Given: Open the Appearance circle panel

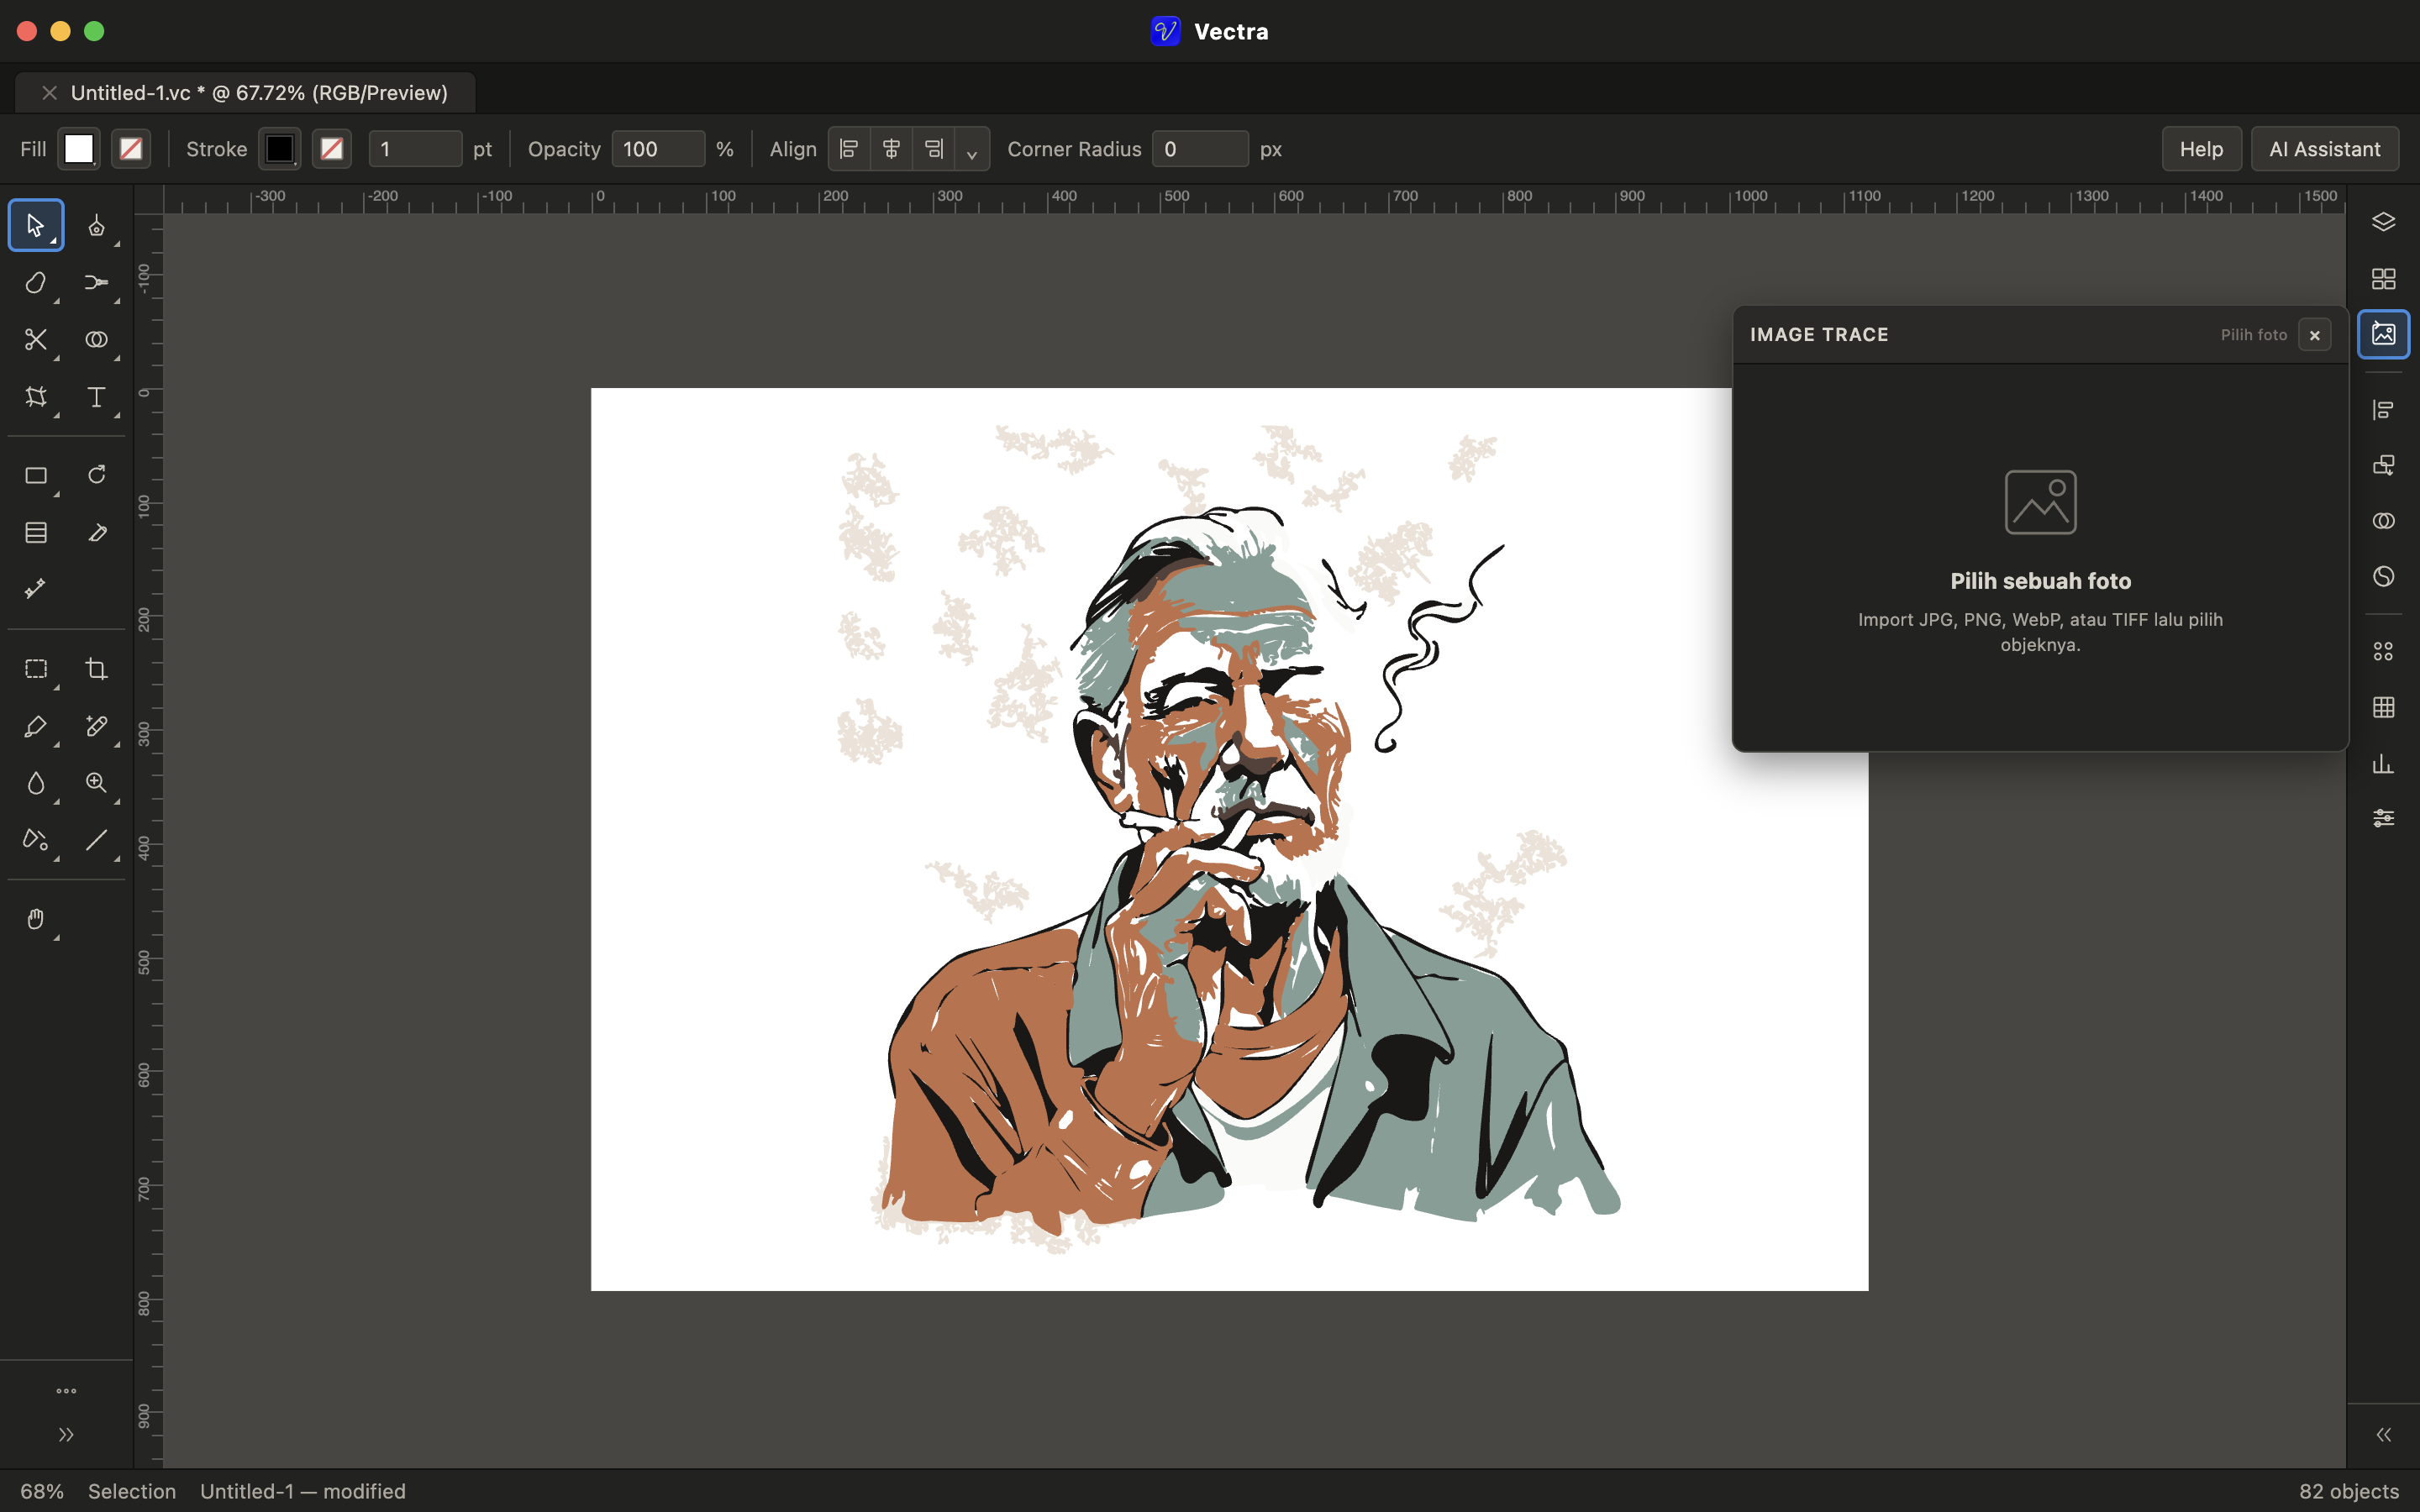Looking at the screenshot, I should tap(2383, 576).
